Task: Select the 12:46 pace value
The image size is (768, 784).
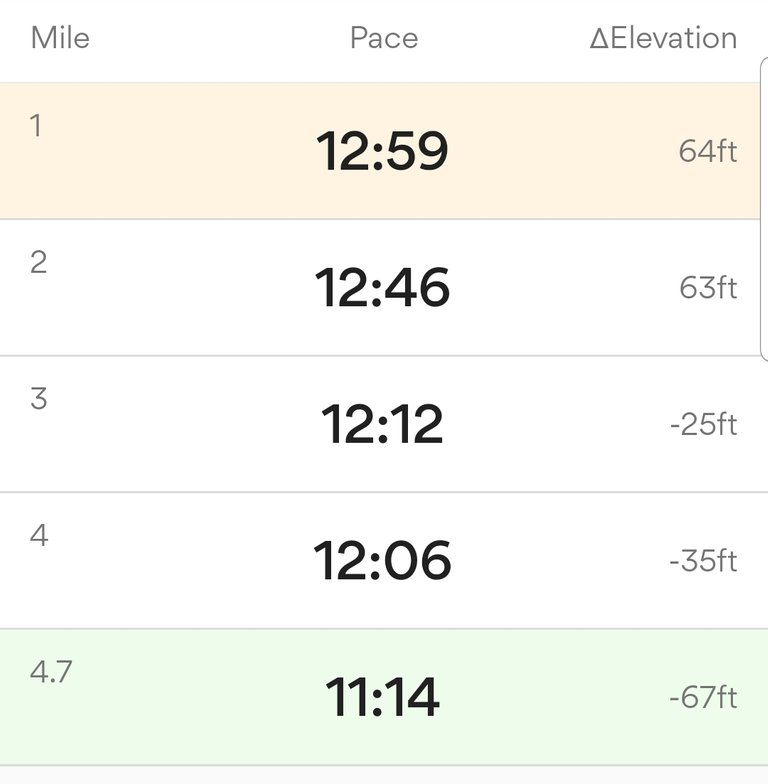Action: pyautogui.click(x=382, y=288)
